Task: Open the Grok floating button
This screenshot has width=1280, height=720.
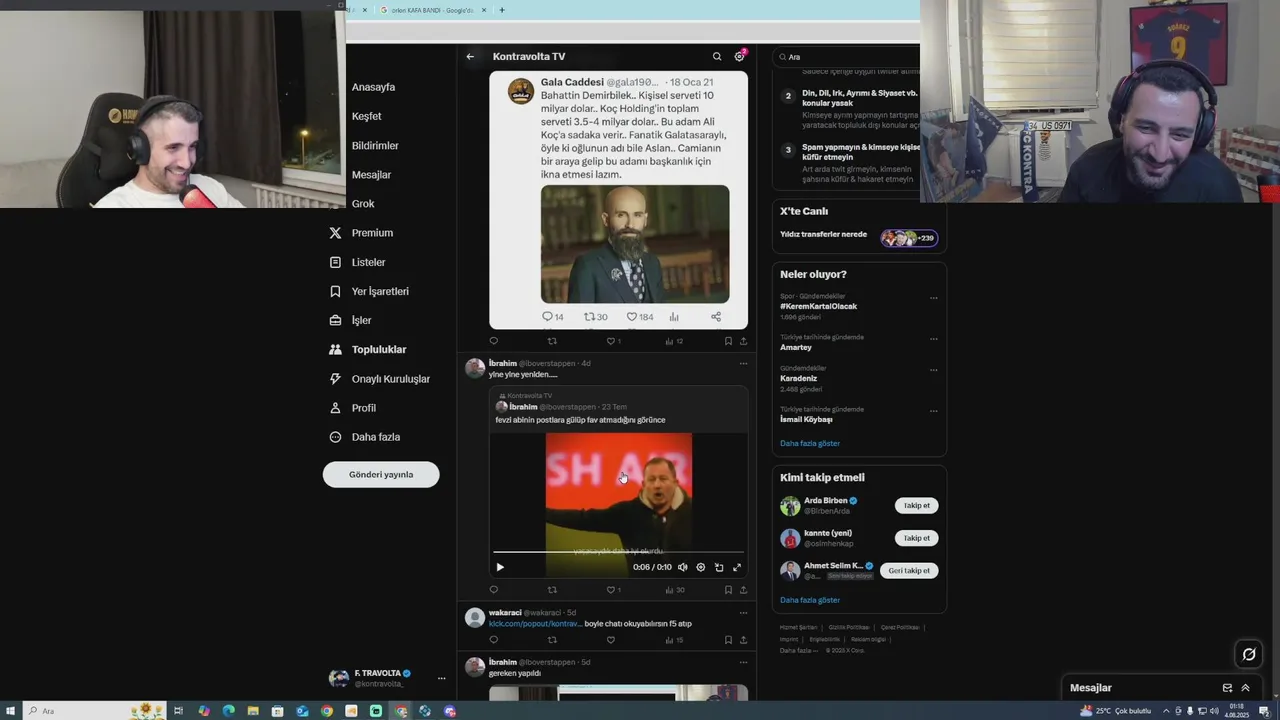Action: (1249, 655)
